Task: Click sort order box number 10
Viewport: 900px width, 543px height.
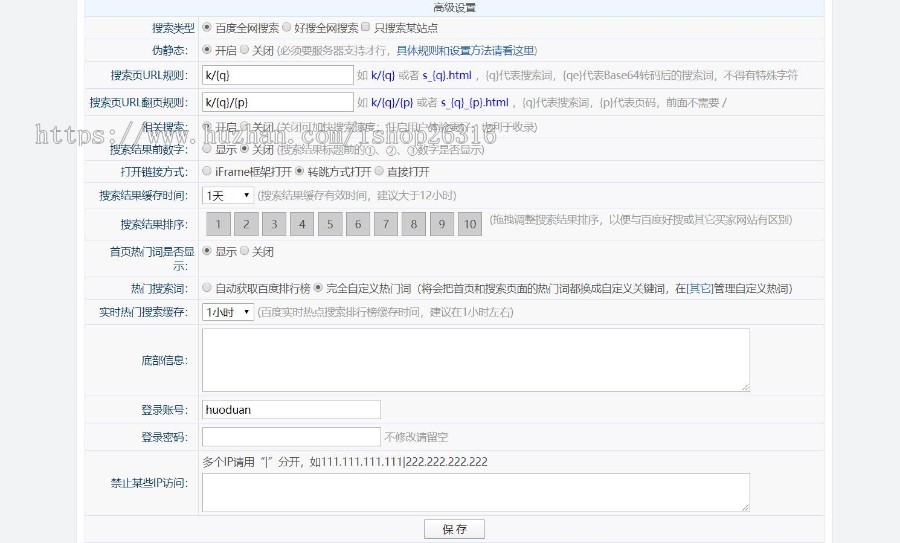Action: click(x=470, y=224)
